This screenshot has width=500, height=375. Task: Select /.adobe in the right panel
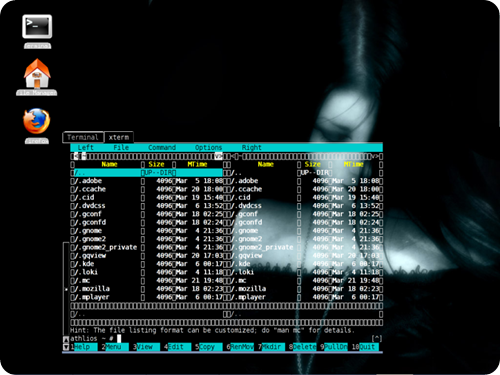[x=305, y=181]
